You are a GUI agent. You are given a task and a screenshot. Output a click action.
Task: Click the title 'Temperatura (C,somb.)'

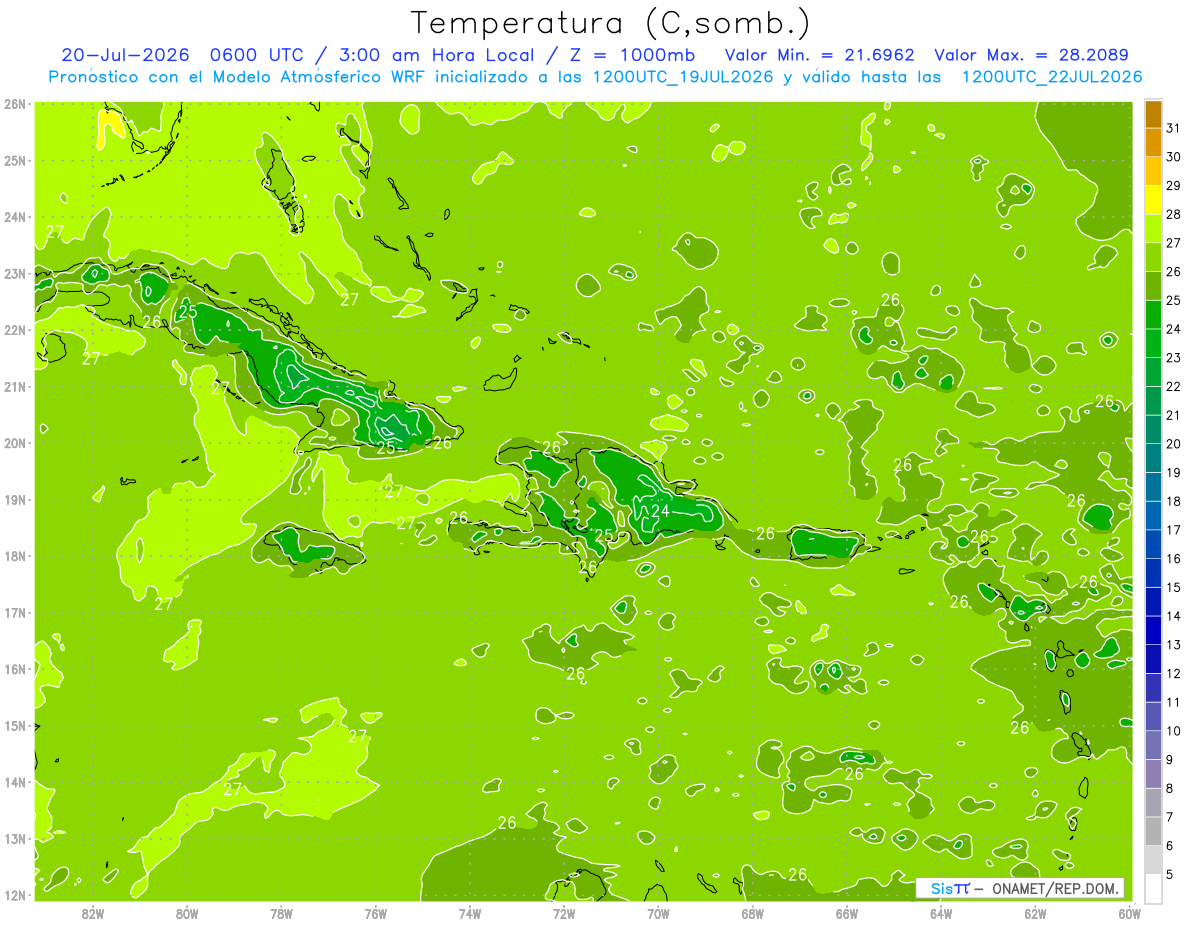pyautogui.click(x=610, y=24)
